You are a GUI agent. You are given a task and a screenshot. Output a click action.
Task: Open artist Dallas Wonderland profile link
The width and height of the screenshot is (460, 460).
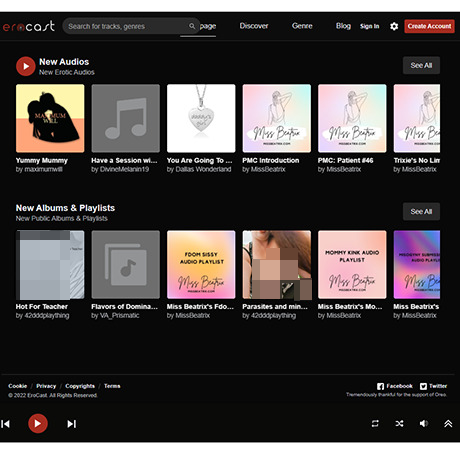pyautogui.click(x=203, y=169)
